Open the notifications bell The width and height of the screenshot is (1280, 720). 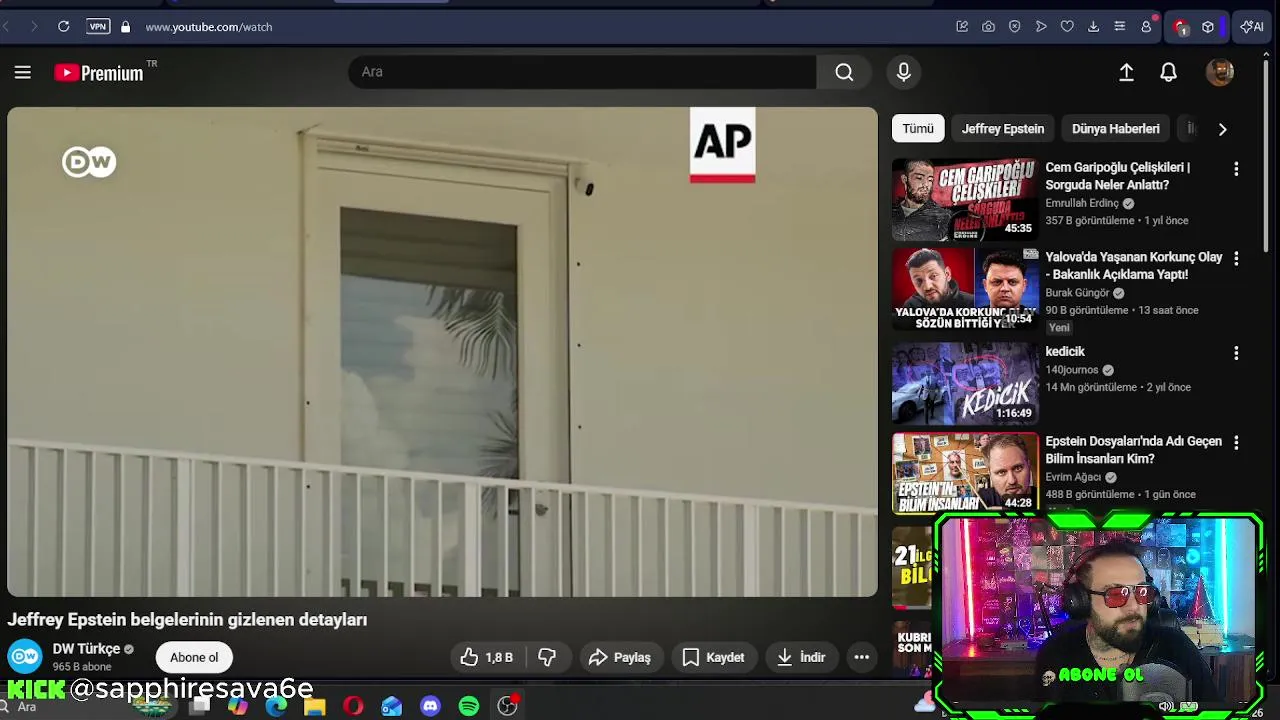[x=1168, y=72]
